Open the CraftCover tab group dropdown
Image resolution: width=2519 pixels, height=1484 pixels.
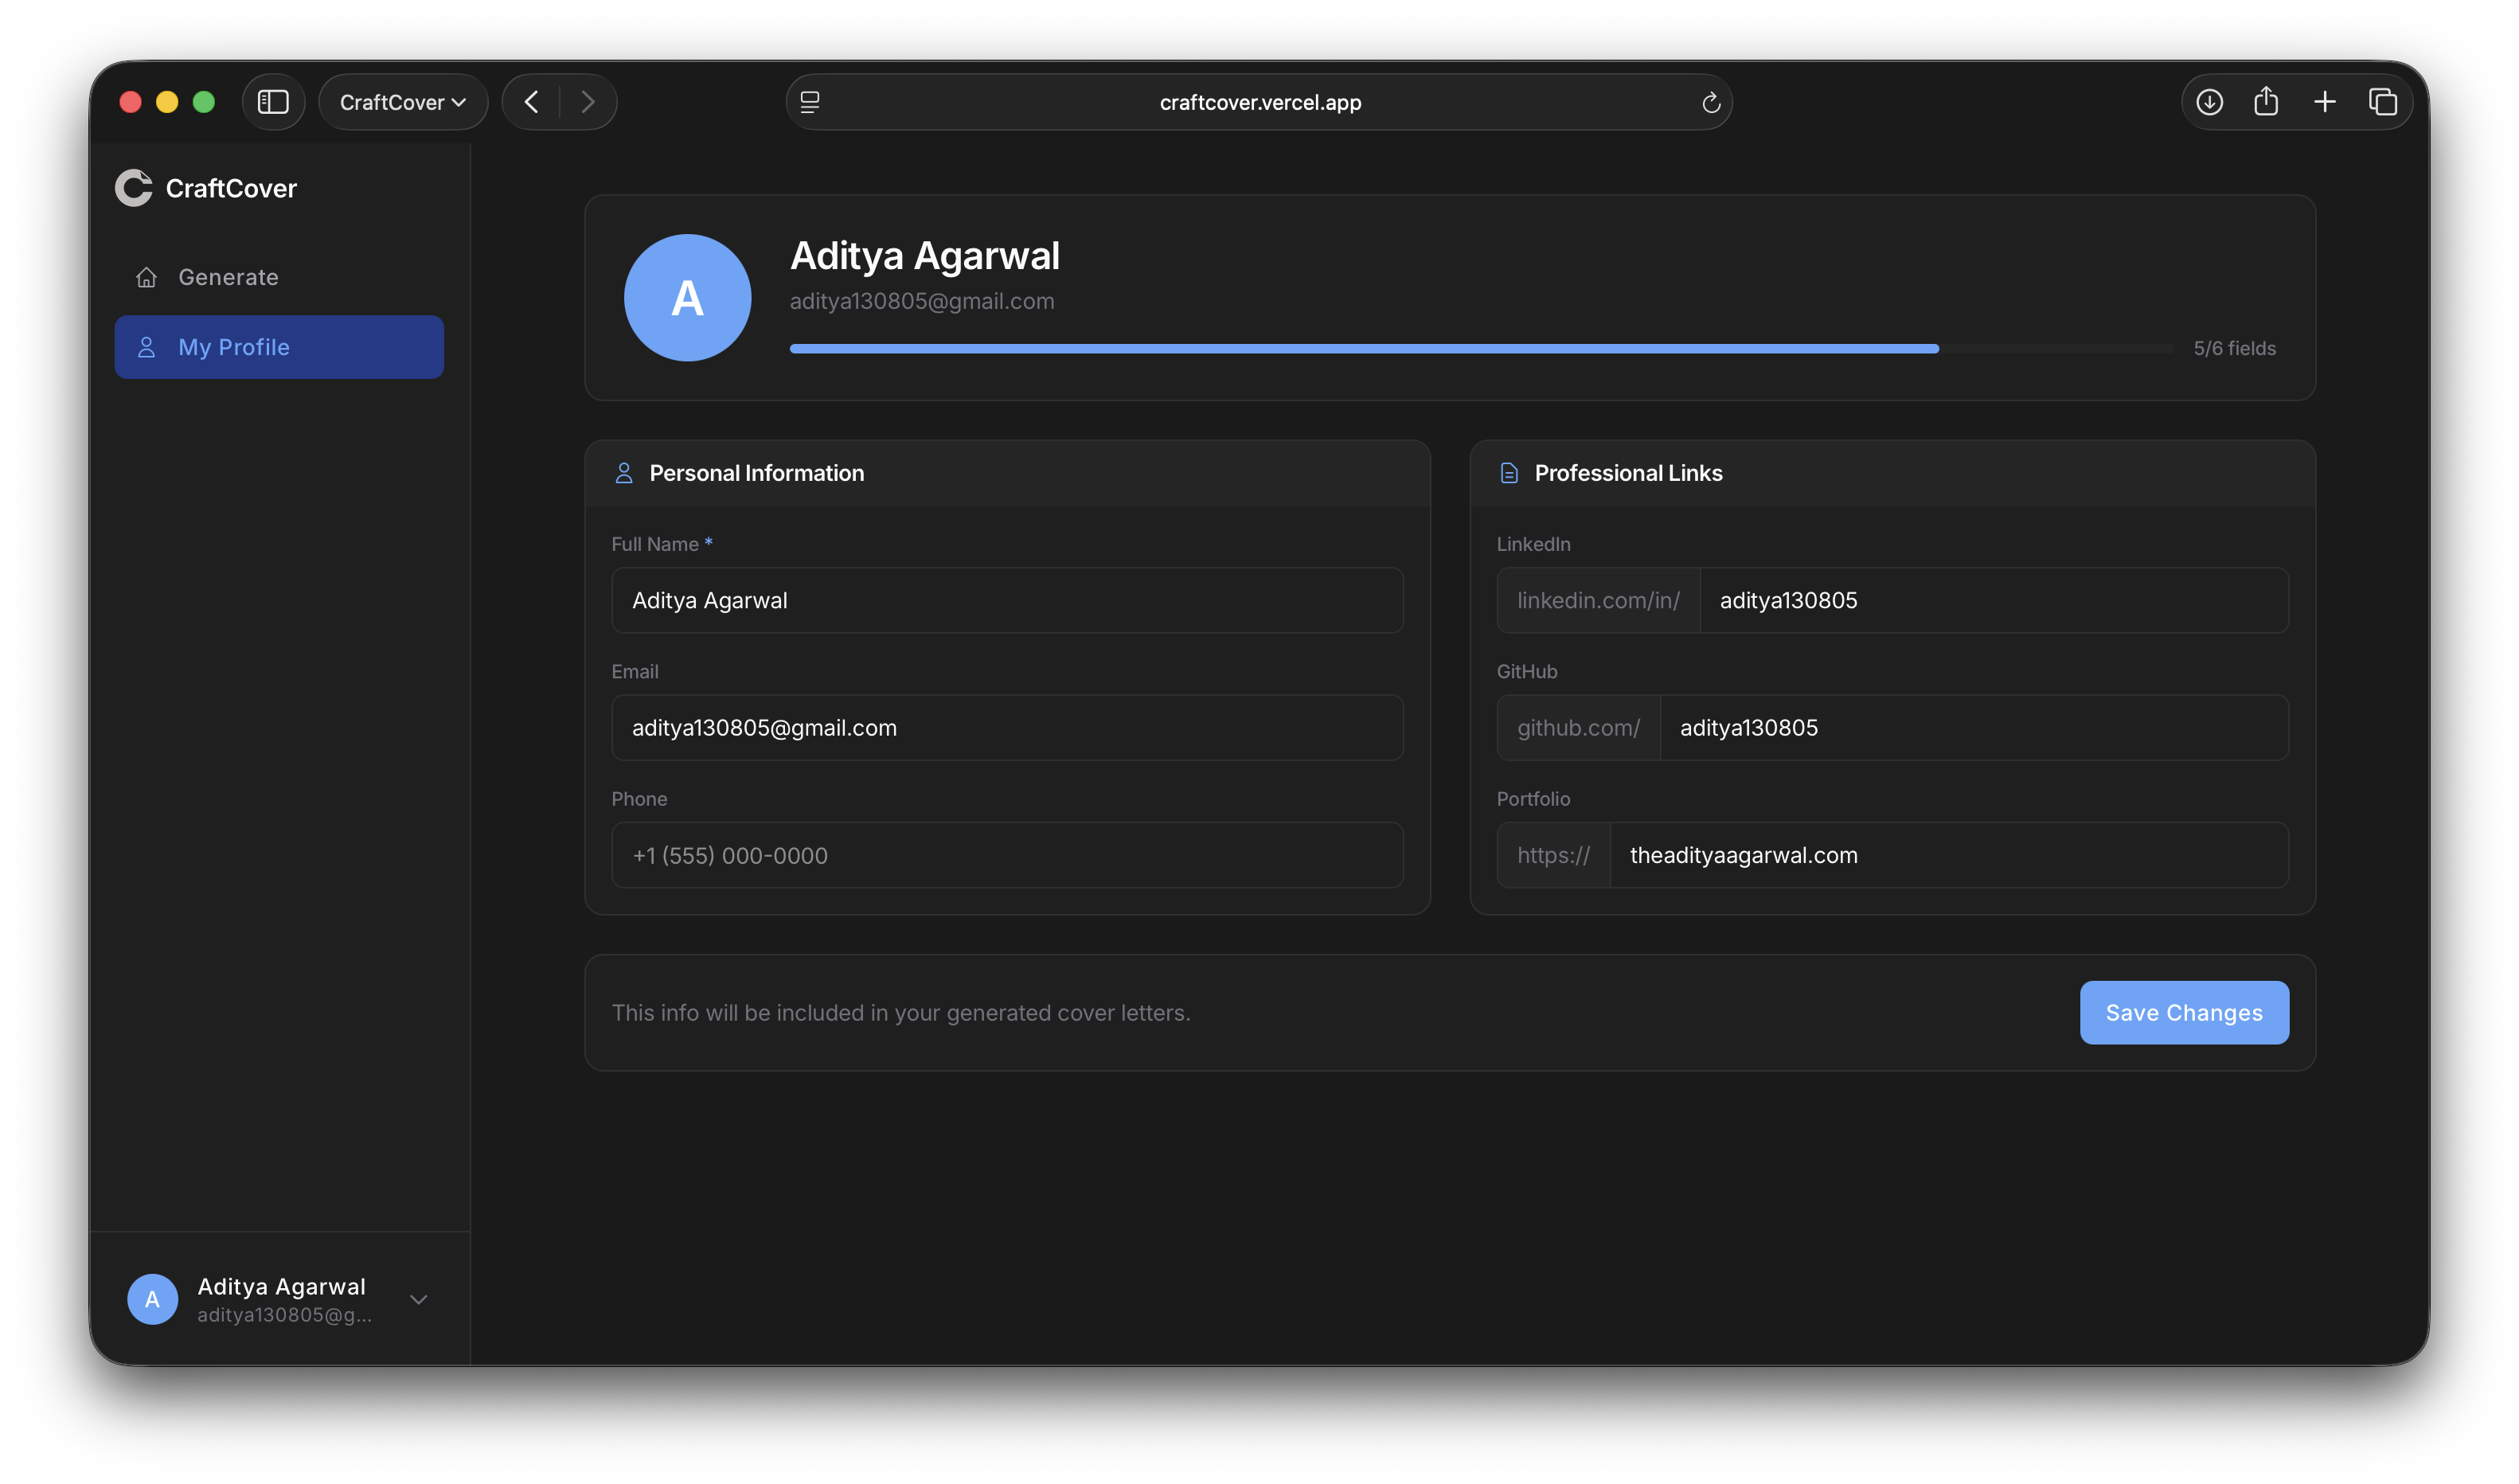click(x=403, y=102)
